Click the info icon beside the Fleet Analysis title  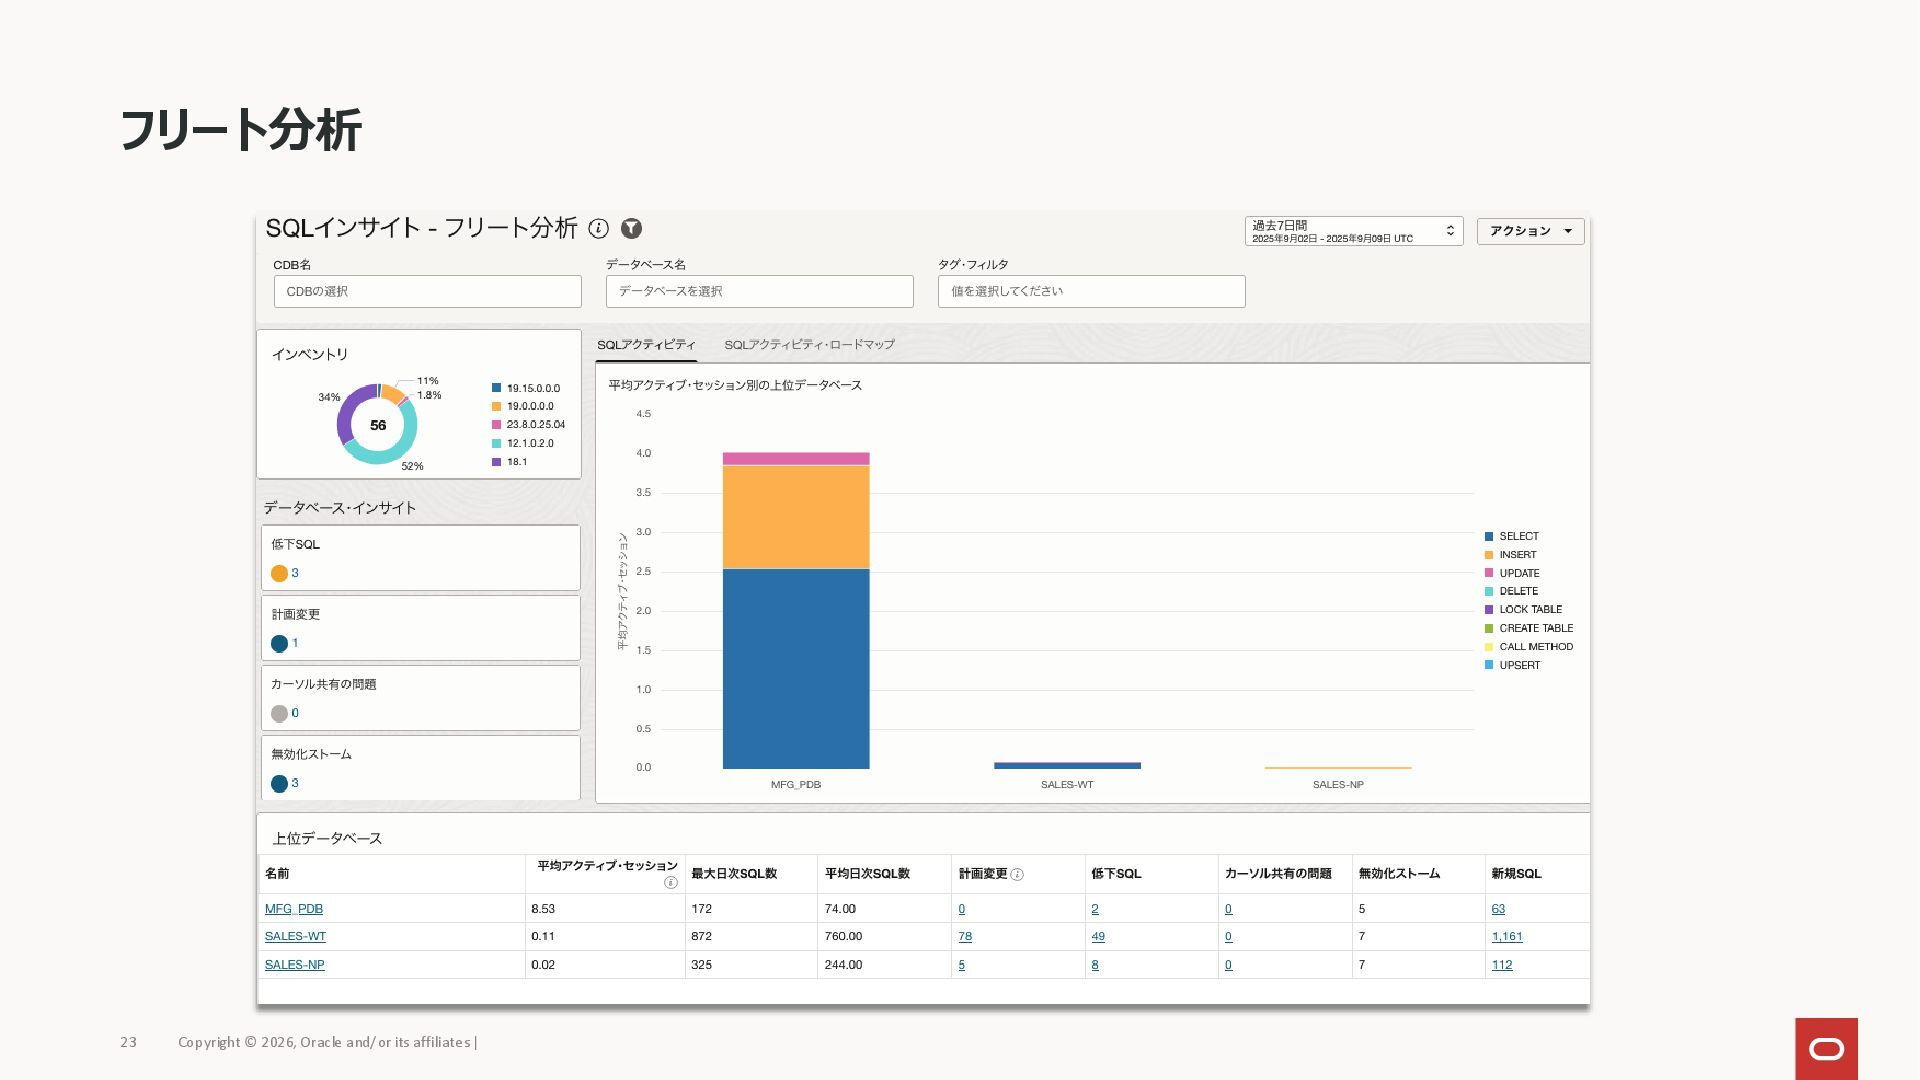[x=598, y=229]
